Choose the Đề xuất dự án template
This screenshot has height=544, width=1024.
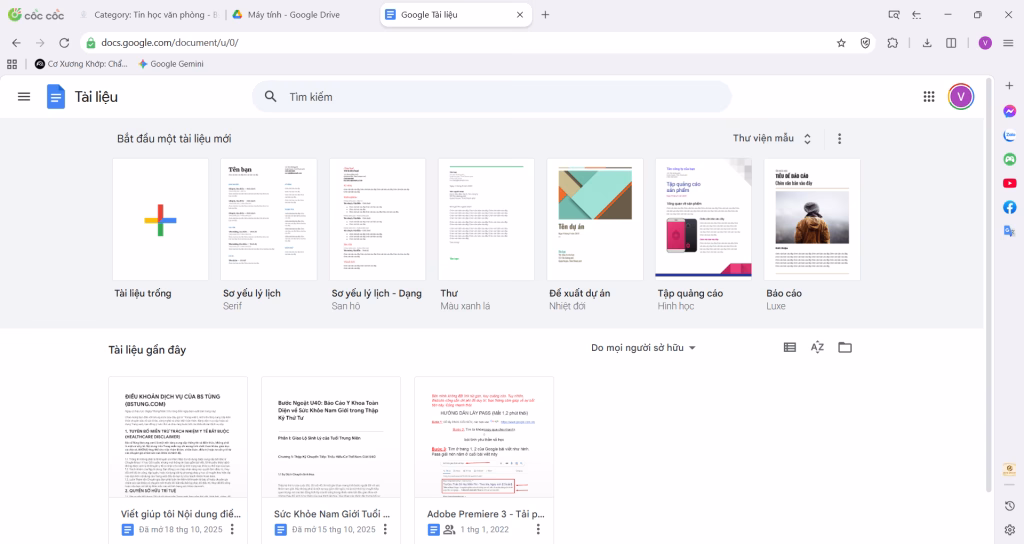point(595,219)
